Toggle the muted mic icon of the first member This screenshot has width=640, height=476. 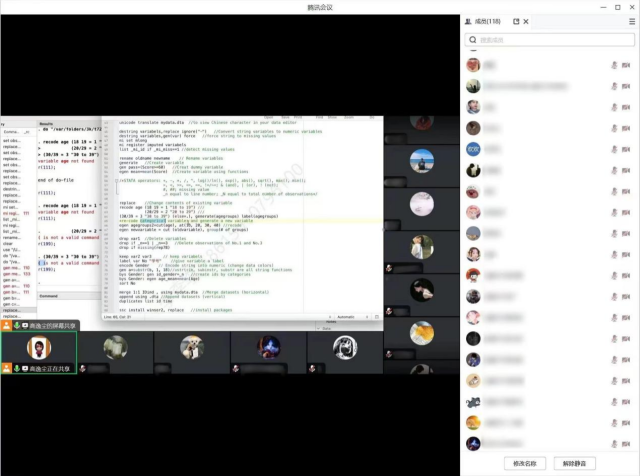click(613, 65)
